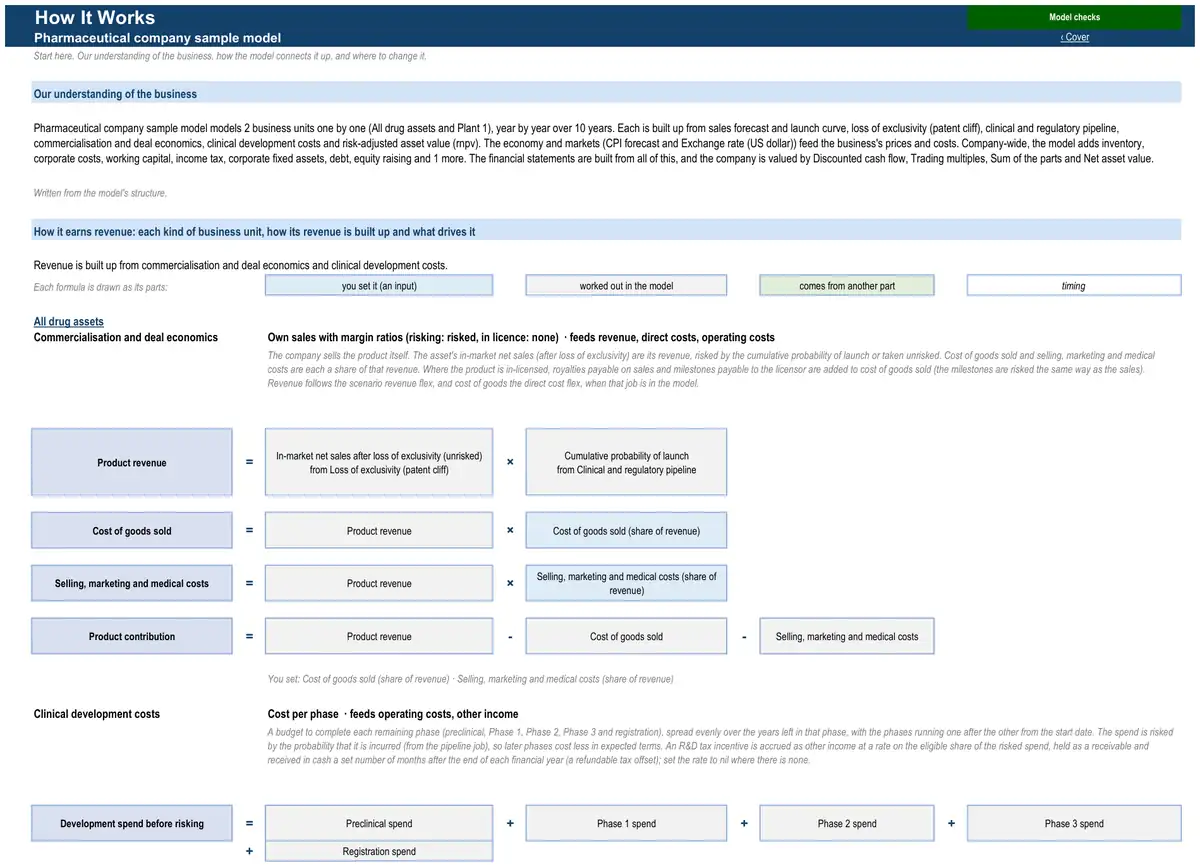Click the 'How it earns revenue' section header
The height and width of the screenshot is (867, 1200).
tap(606, 232)
